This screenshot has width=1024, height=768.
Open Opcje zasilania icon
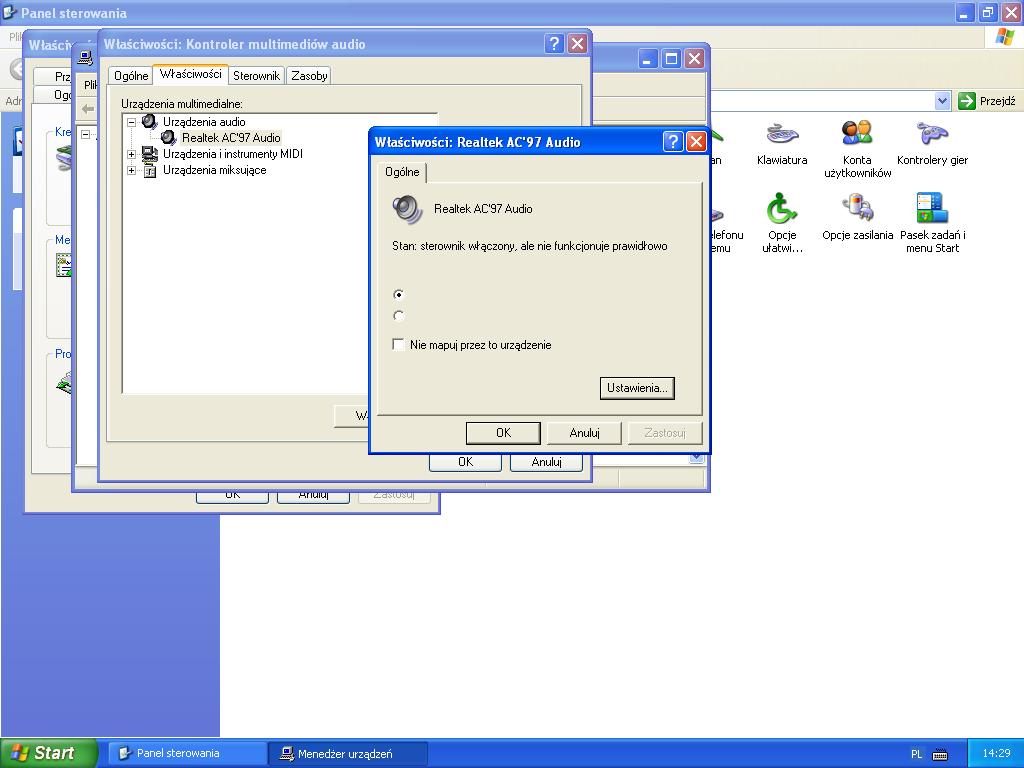[857, 217]
